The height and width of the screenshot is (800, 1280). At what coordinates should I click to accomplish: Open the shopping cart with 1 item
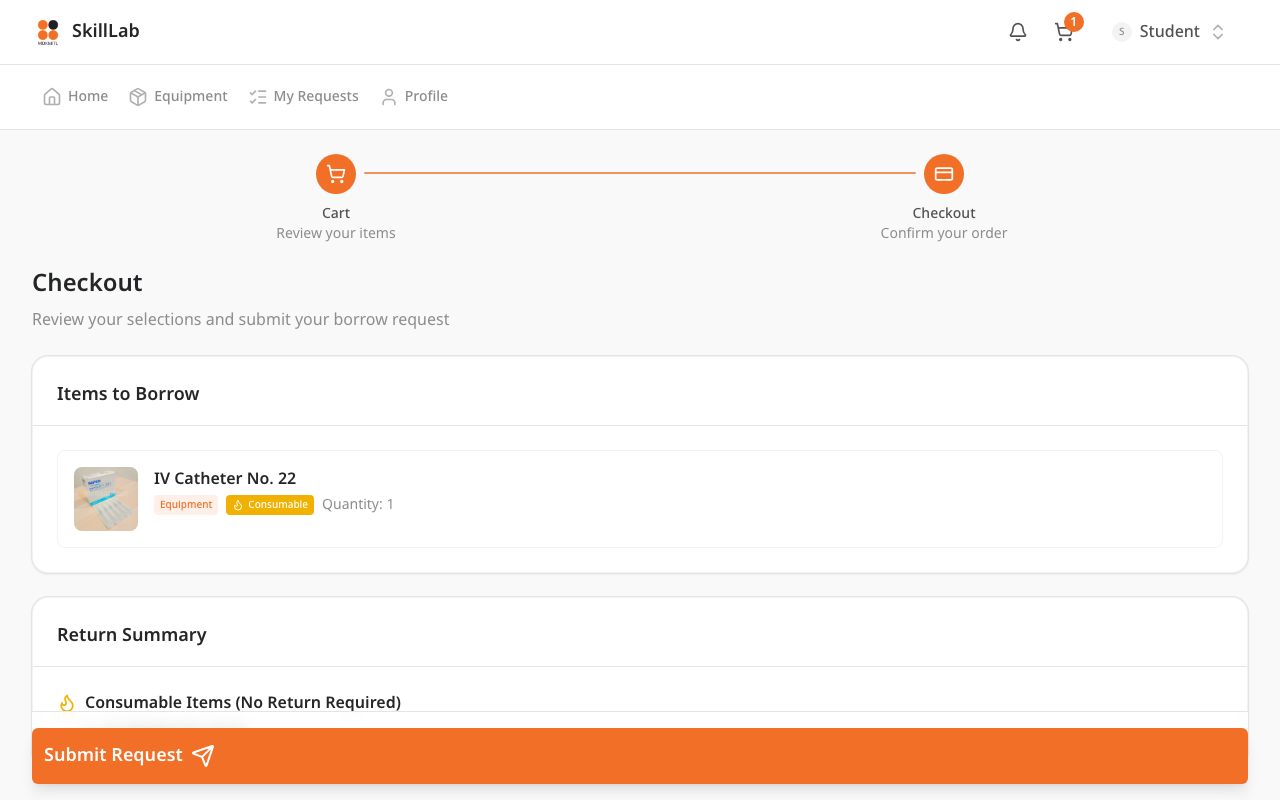[1064, 32]
